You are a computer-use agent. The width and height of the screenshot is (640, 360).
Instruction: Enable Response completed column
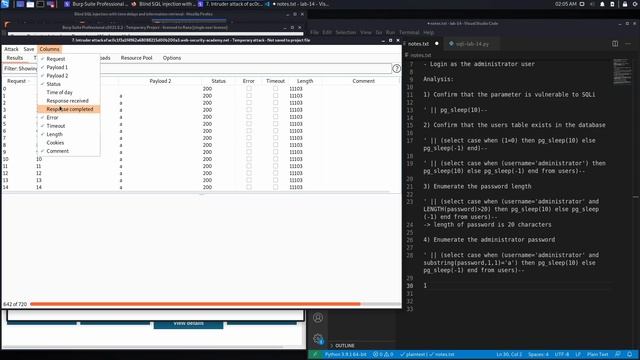point(68,109)
